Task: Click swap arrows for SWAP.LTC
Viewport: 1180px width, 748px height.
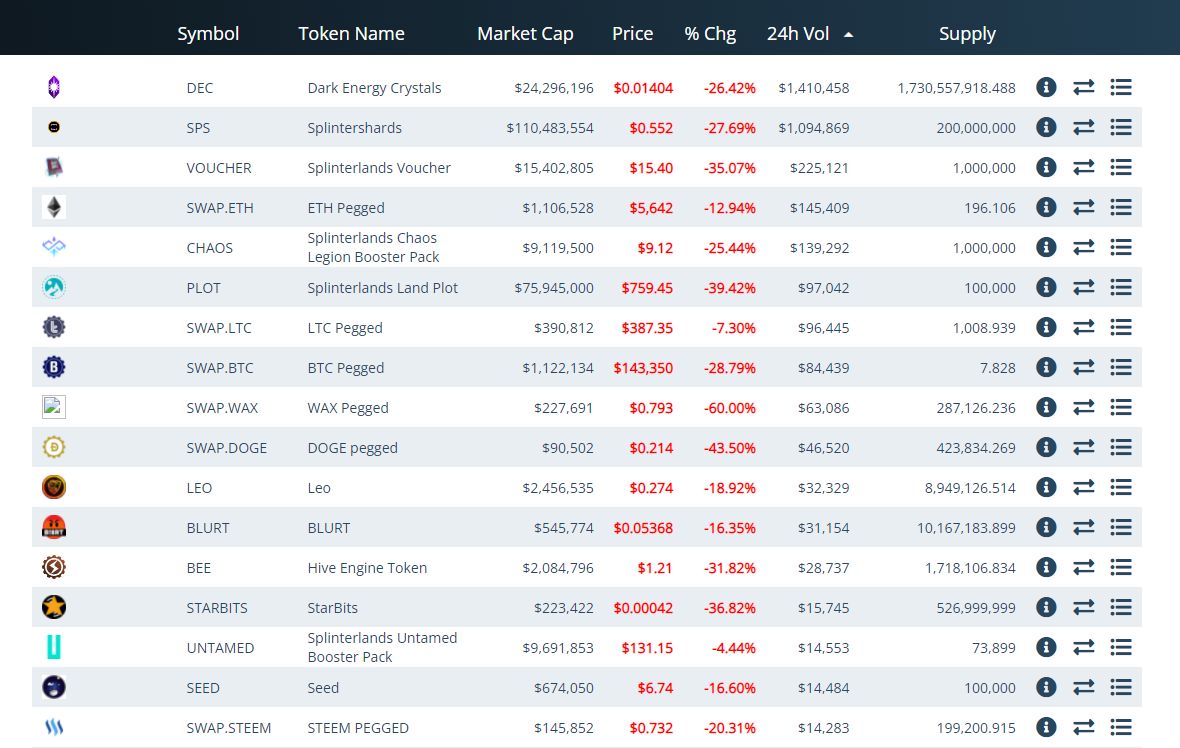Action: pos(1084,327)
